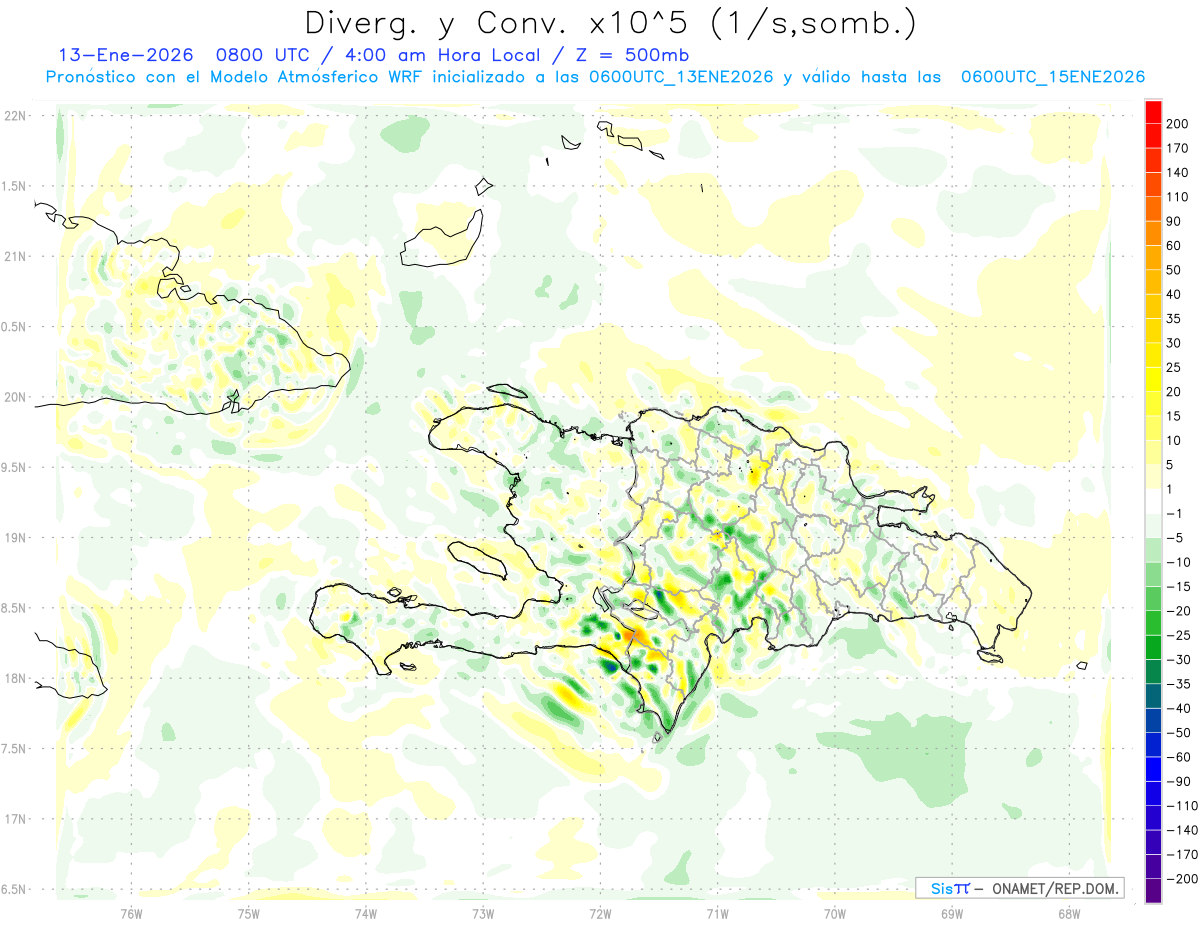Image resolution: width=1200 pixels, height=927 pixels.
Task: Click the '74W' longitude label
Action: coord(366,913)
